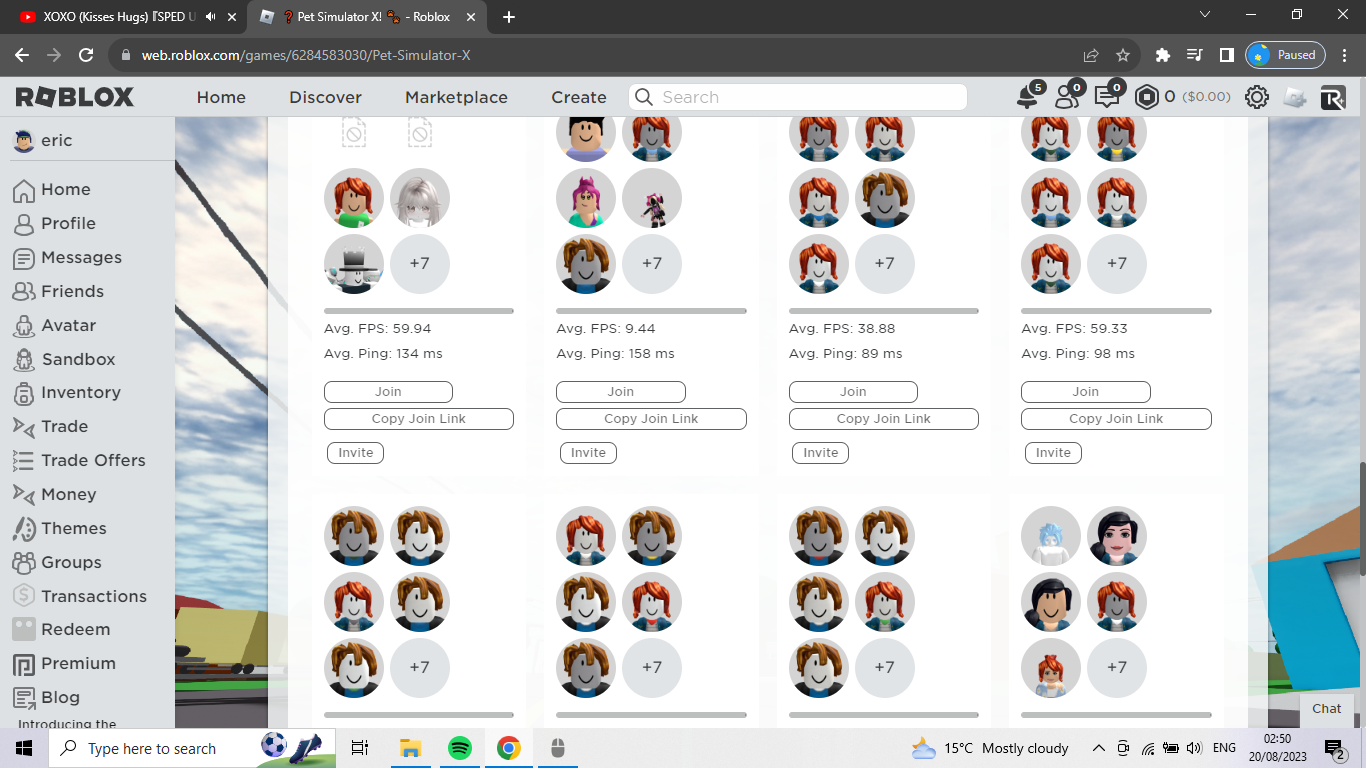The image size is (1366, 768).
Task: Show hidden system tray icons
Action: coord(1098,748)
